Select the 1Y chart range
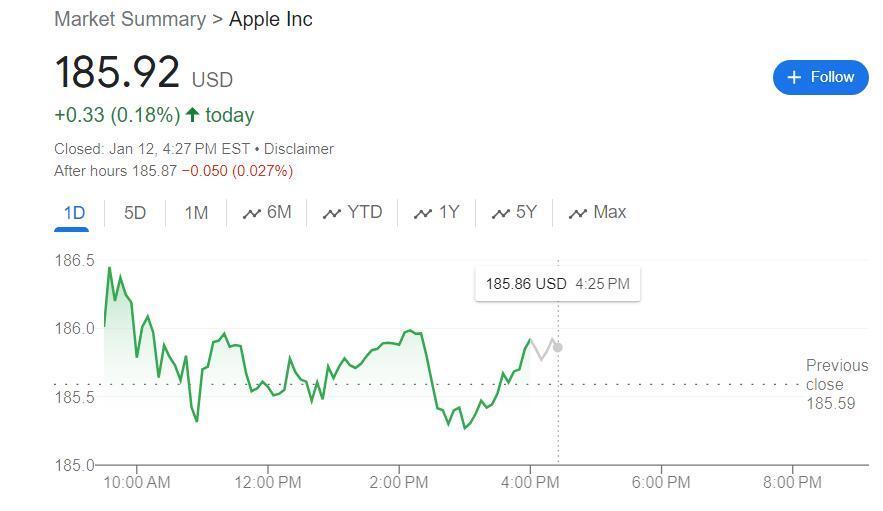 tap(449, 212)
